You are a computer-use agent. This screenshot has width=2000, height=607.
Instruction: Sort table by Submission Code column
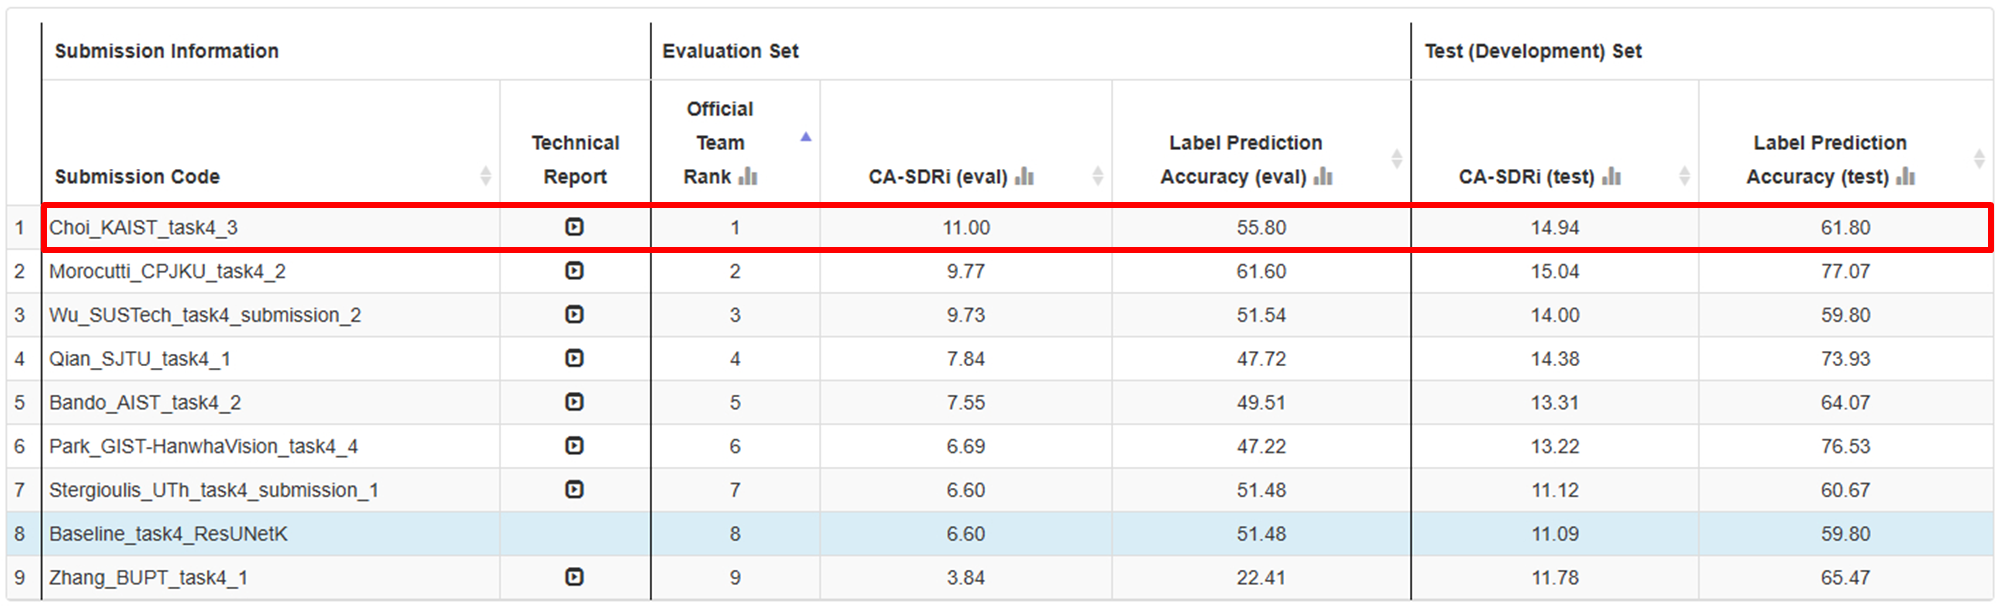coord(485,176)
